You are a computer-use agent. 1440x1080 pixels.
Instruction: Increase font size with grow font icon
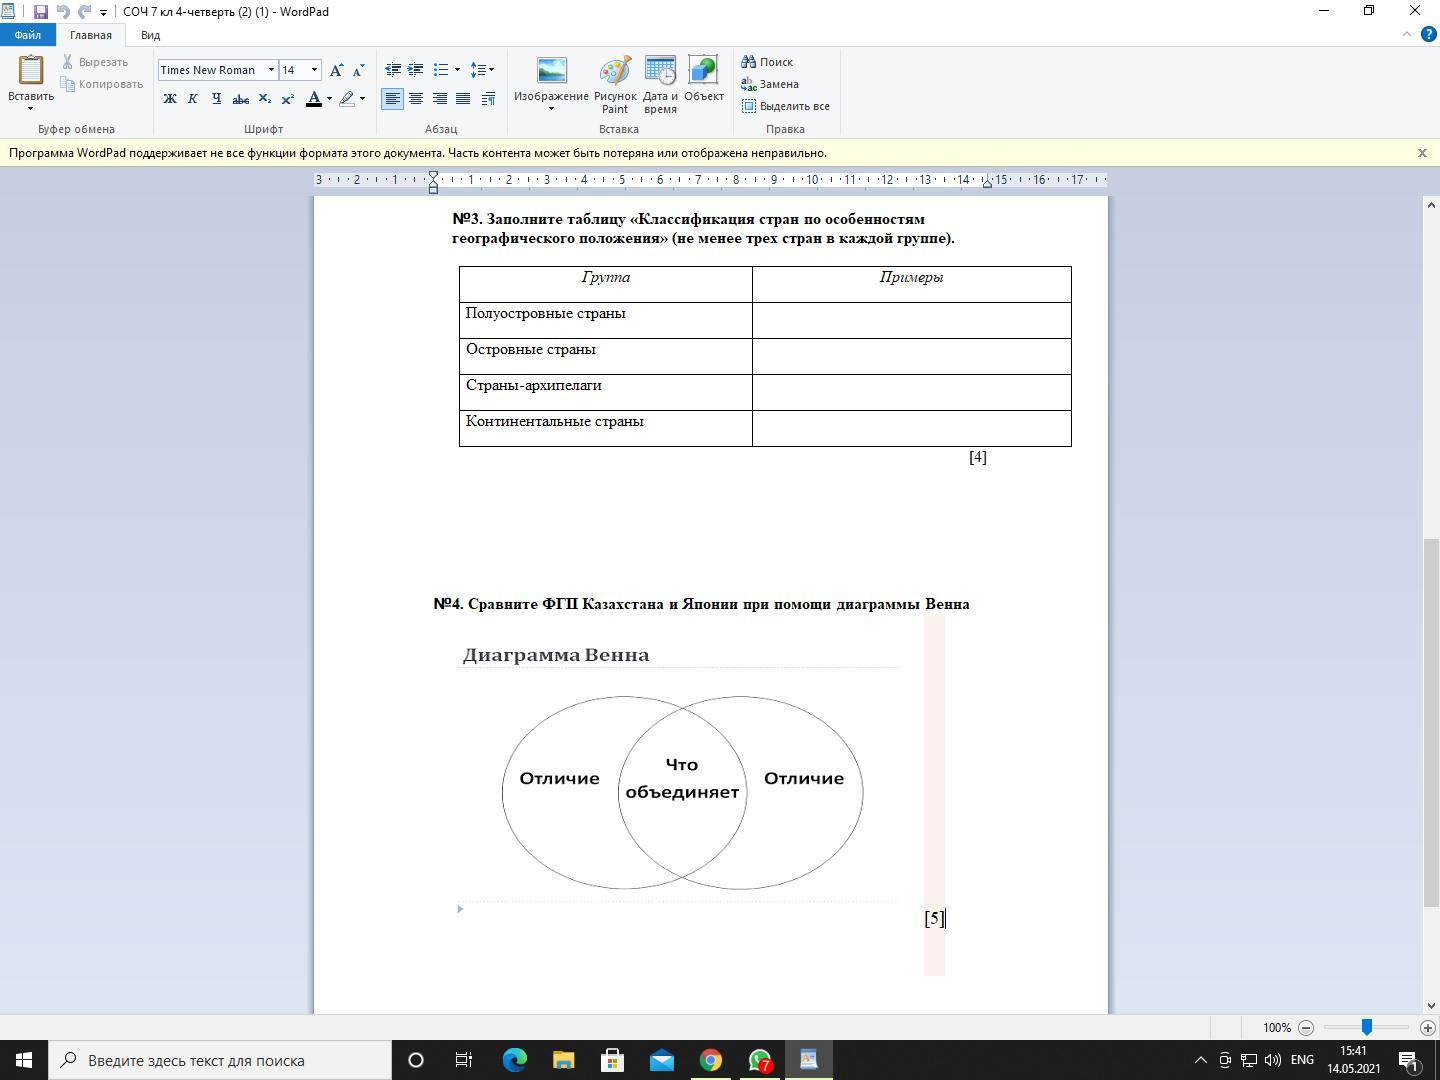click(337, 70)
